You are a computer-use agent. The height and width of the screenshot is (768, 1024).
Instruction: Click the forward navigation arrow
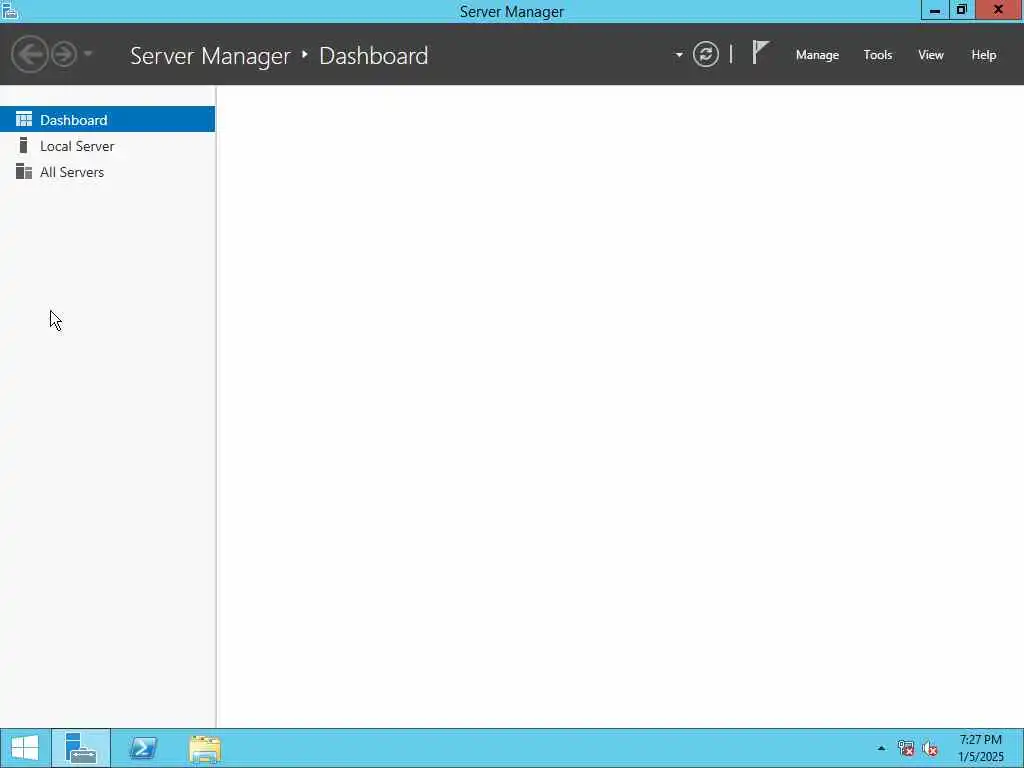point(64,54)
